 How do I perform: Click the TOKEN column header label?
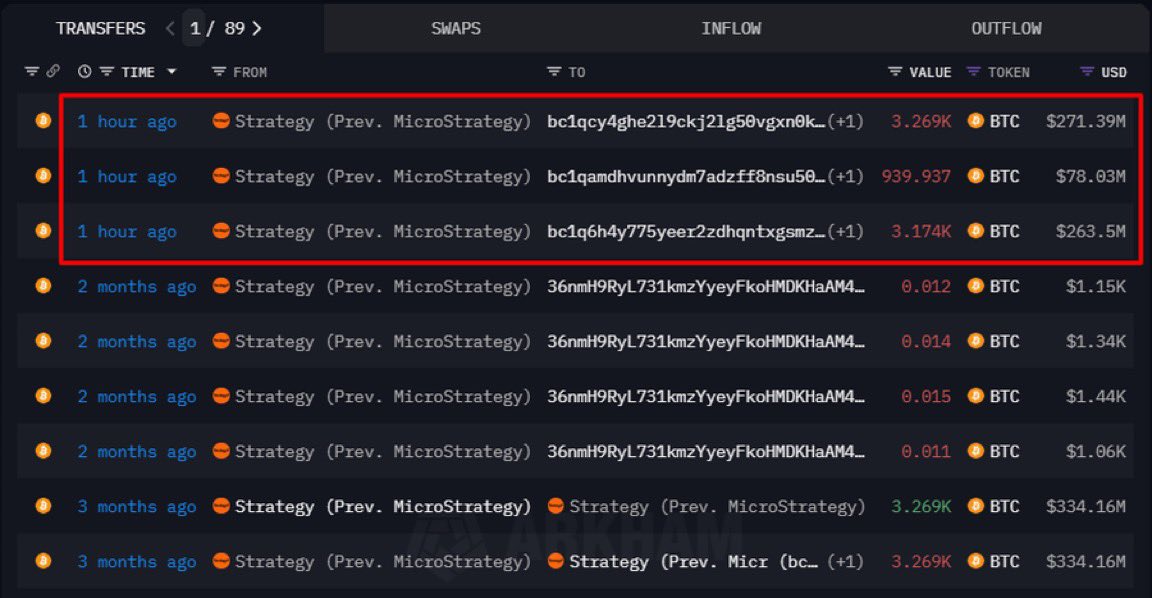tap(1008, 72)
